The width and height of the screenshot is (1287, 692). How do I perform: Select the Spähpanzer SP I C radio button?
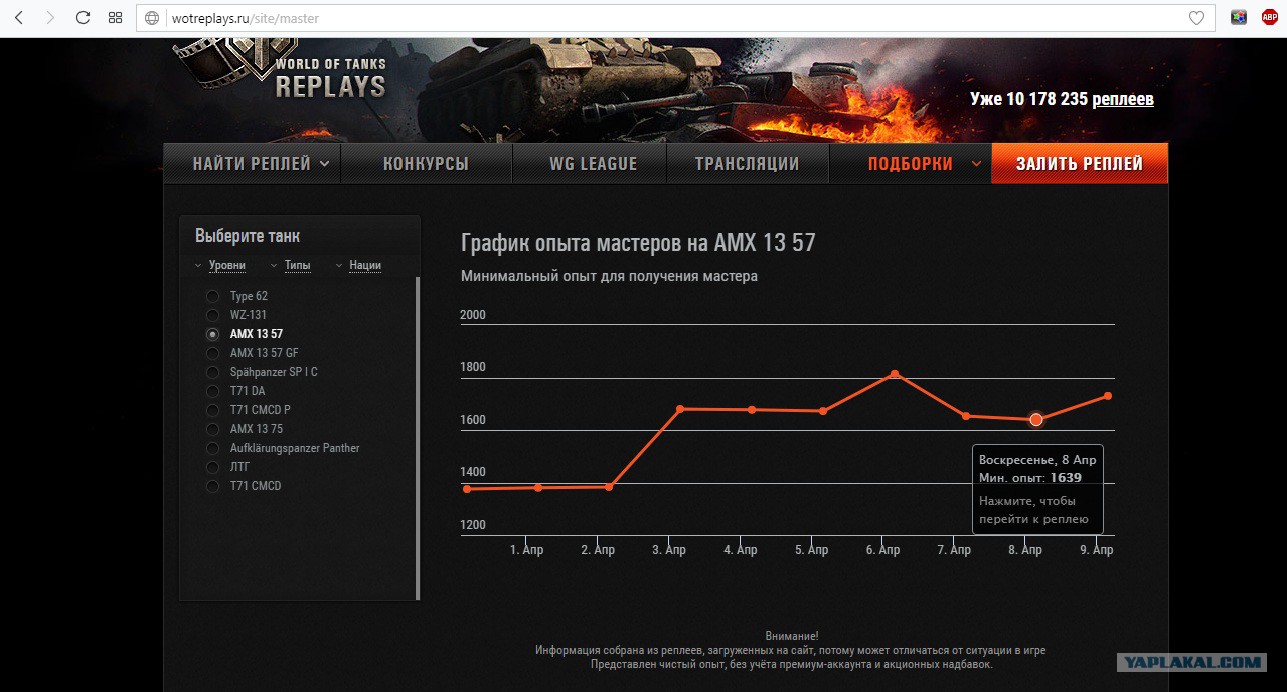click(x=212, y=372)
